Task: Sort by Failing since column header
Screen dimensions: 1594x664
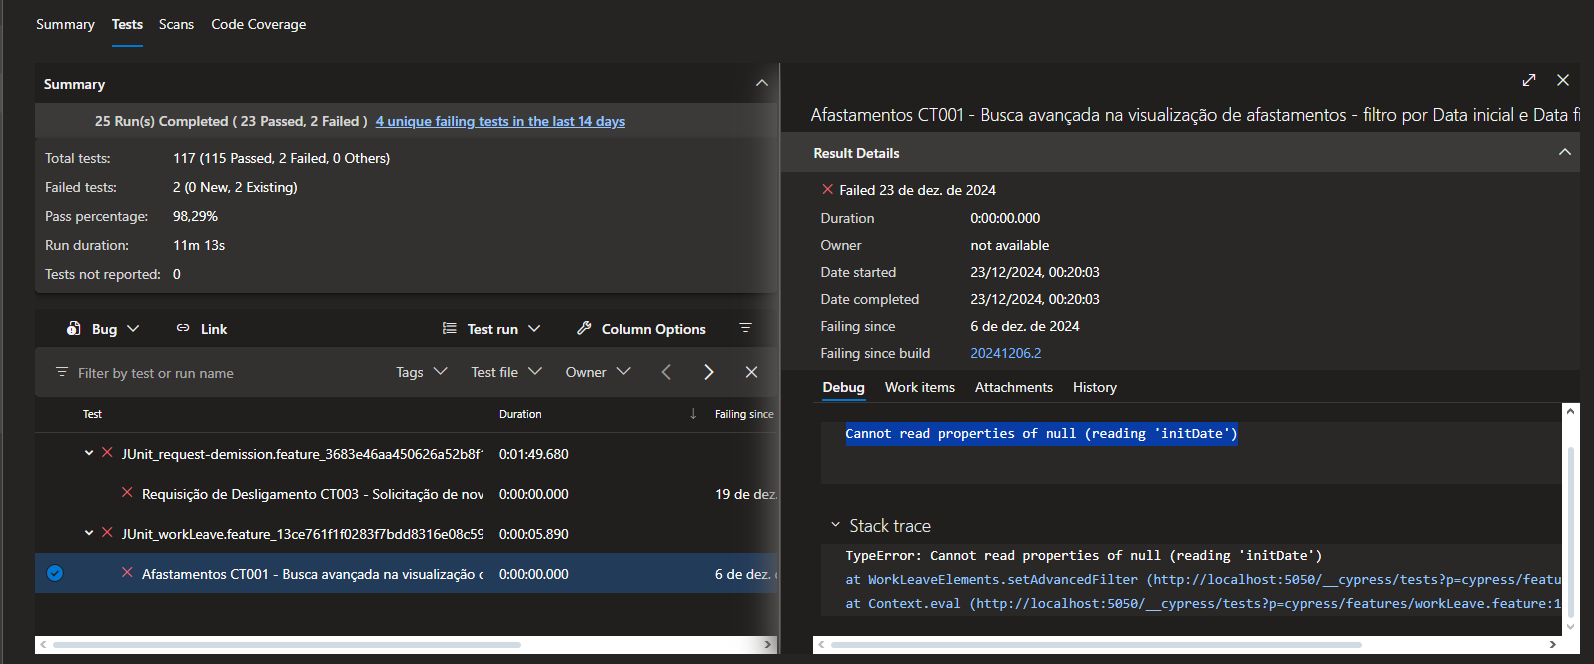Action: pos(744,414)
